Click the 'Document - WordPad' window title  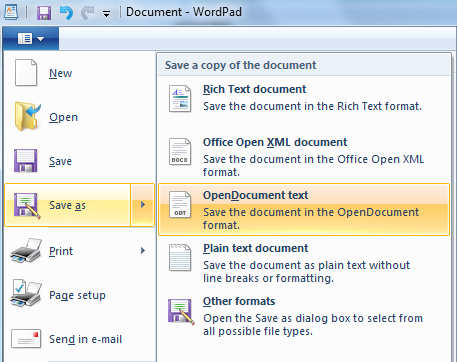click(x=184, y=12)
